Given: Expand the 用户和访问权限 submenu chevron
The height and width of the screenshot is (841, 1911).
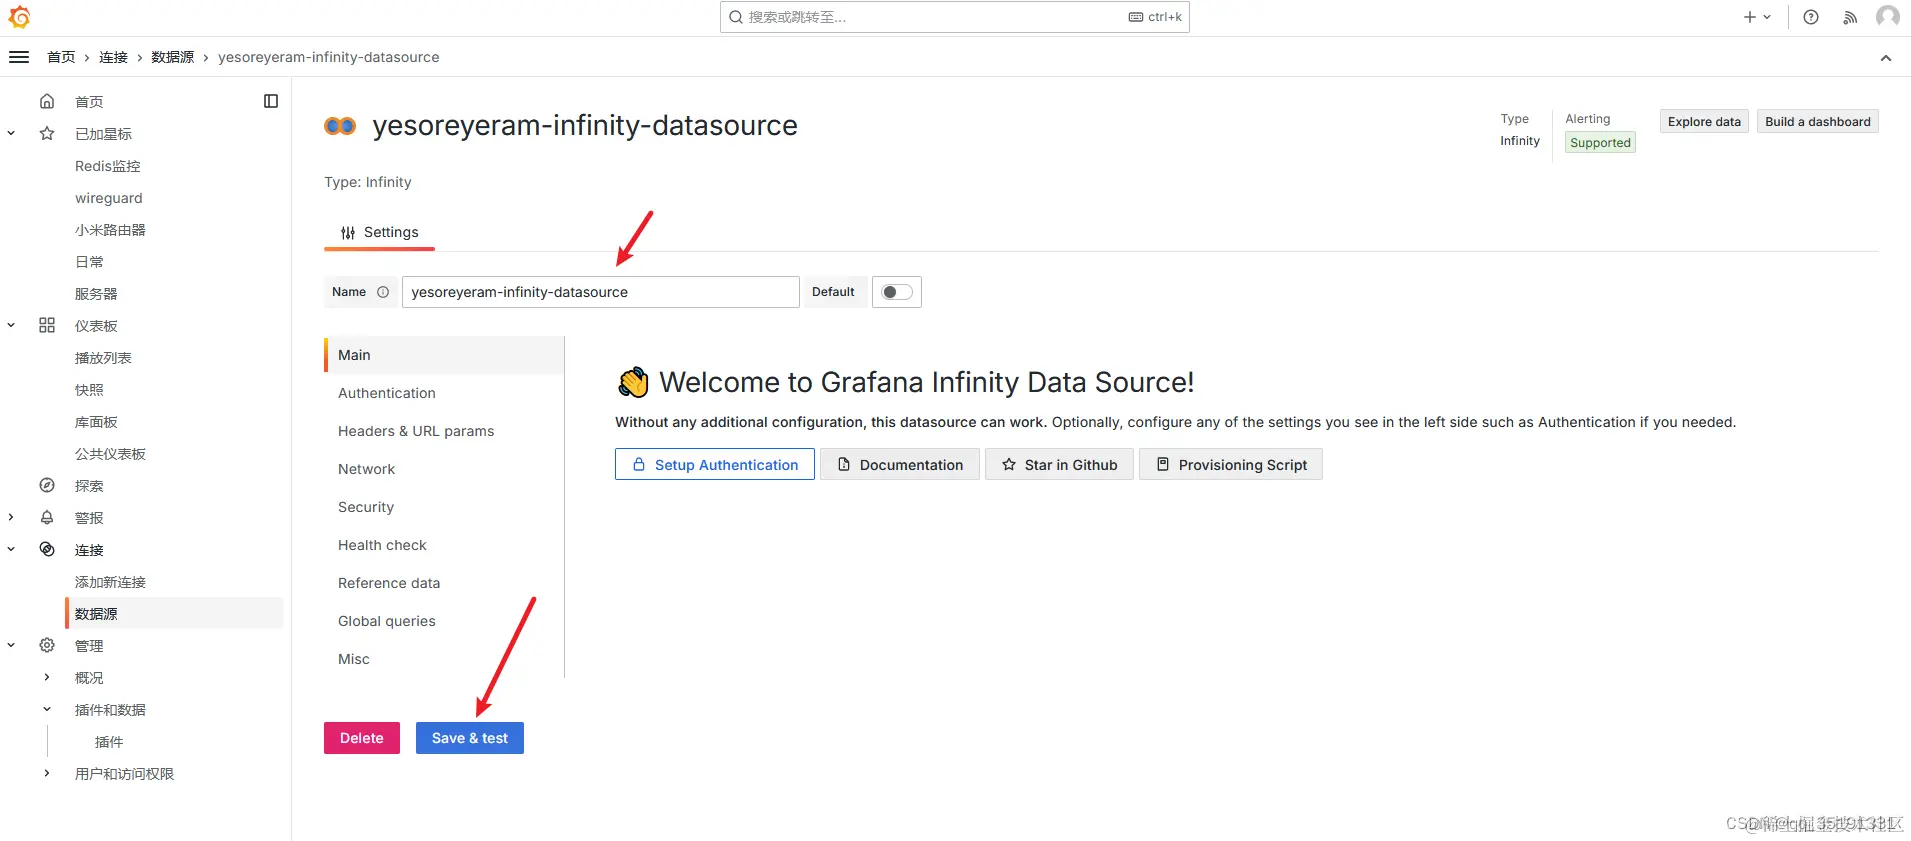Looking at the screenshot, I should click(47, 773).
